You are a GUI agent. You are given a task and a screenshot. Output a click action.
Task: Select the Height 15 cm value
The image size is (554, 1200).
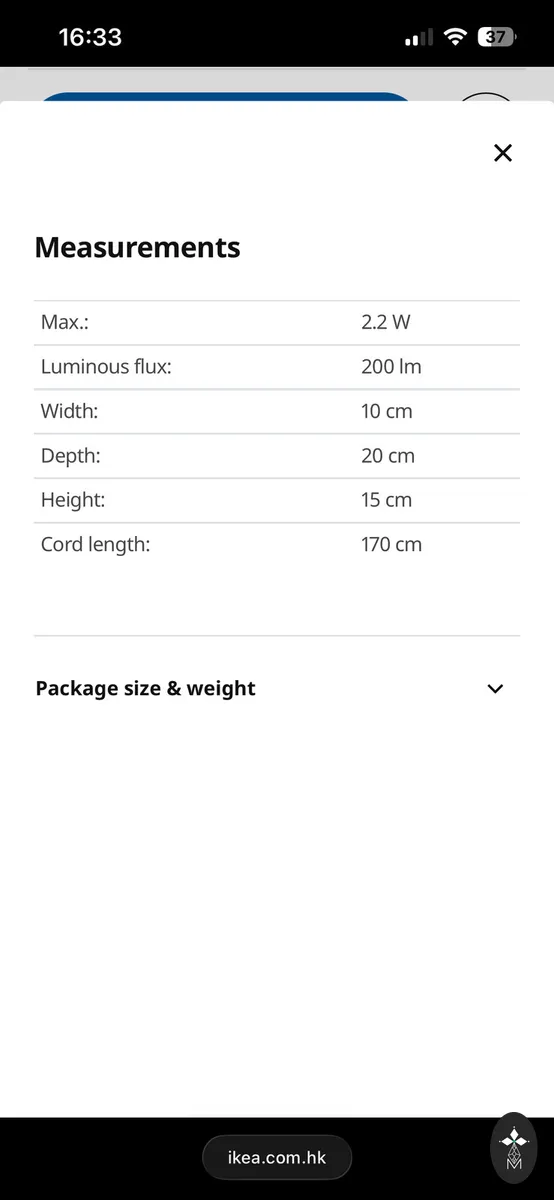tap(386, 500)
